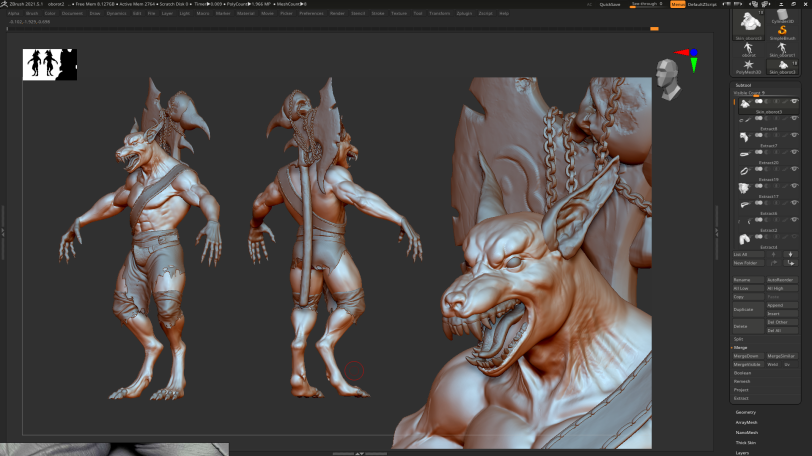The image size is (812, 456).
Task: Expand the Geometry section
Action: 746,412
